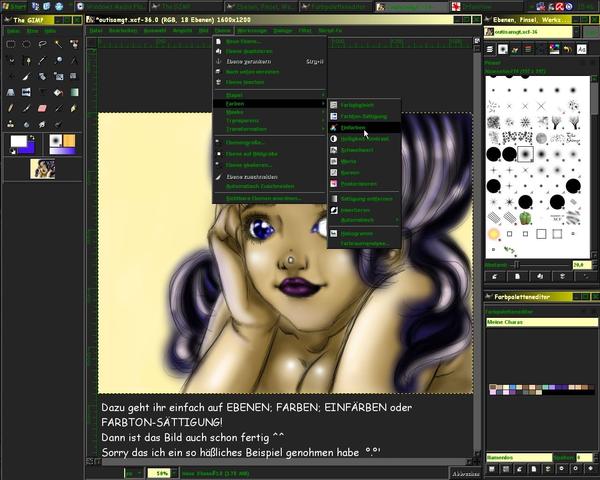Open the 50% zoom dropdown in the status bar
600x480 pixels.
[174, 473]
